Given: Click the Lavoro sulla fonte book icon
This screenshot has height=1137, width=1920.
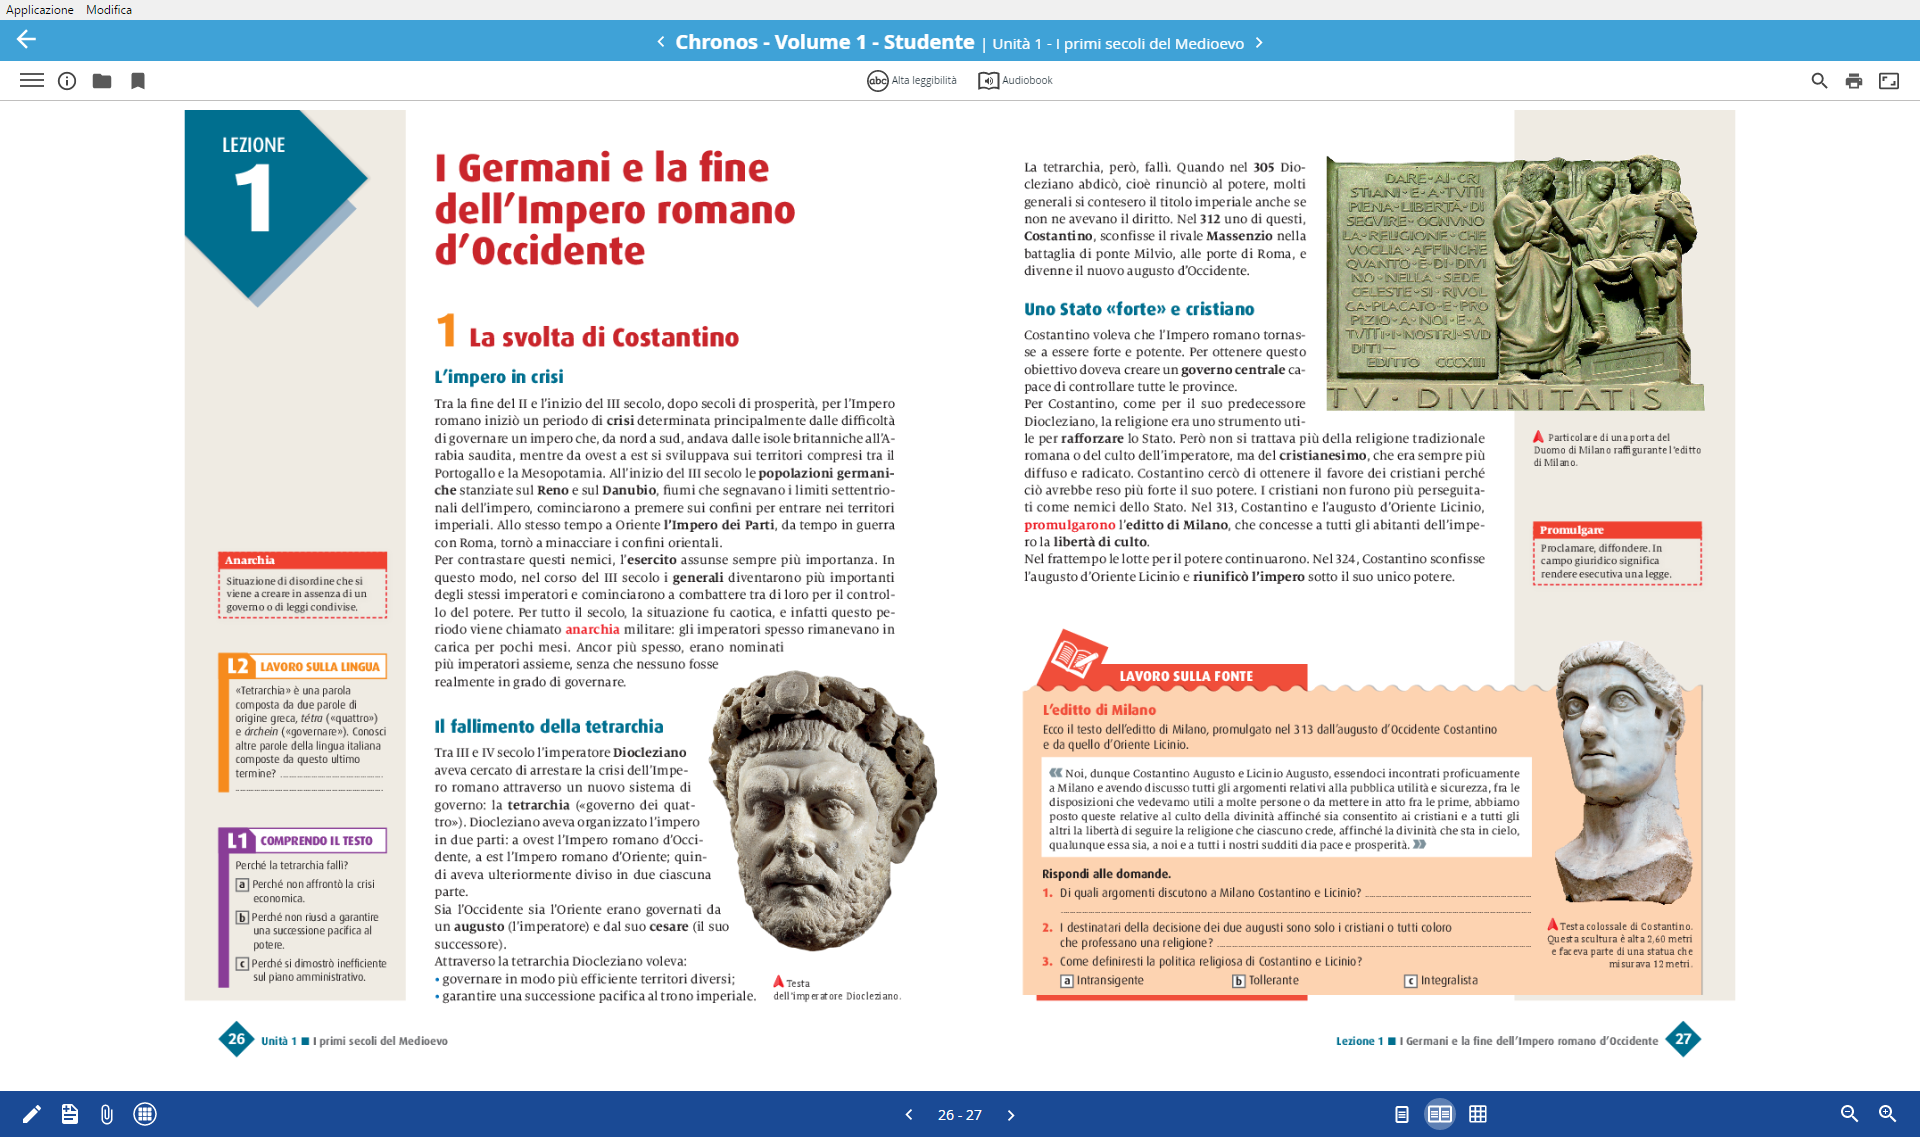Looking at the screenshot, I should coord(1075,658).
